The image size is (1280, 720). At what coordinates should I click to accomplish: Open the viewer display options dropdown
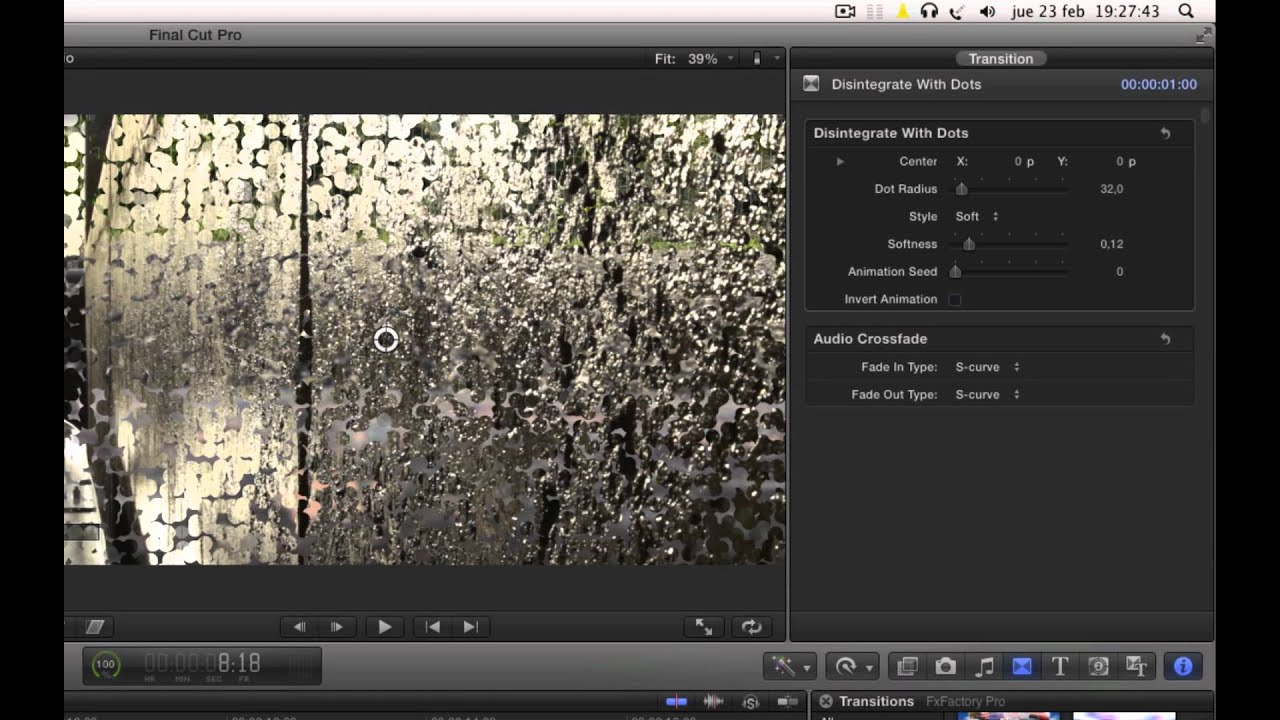coord(766,59)
